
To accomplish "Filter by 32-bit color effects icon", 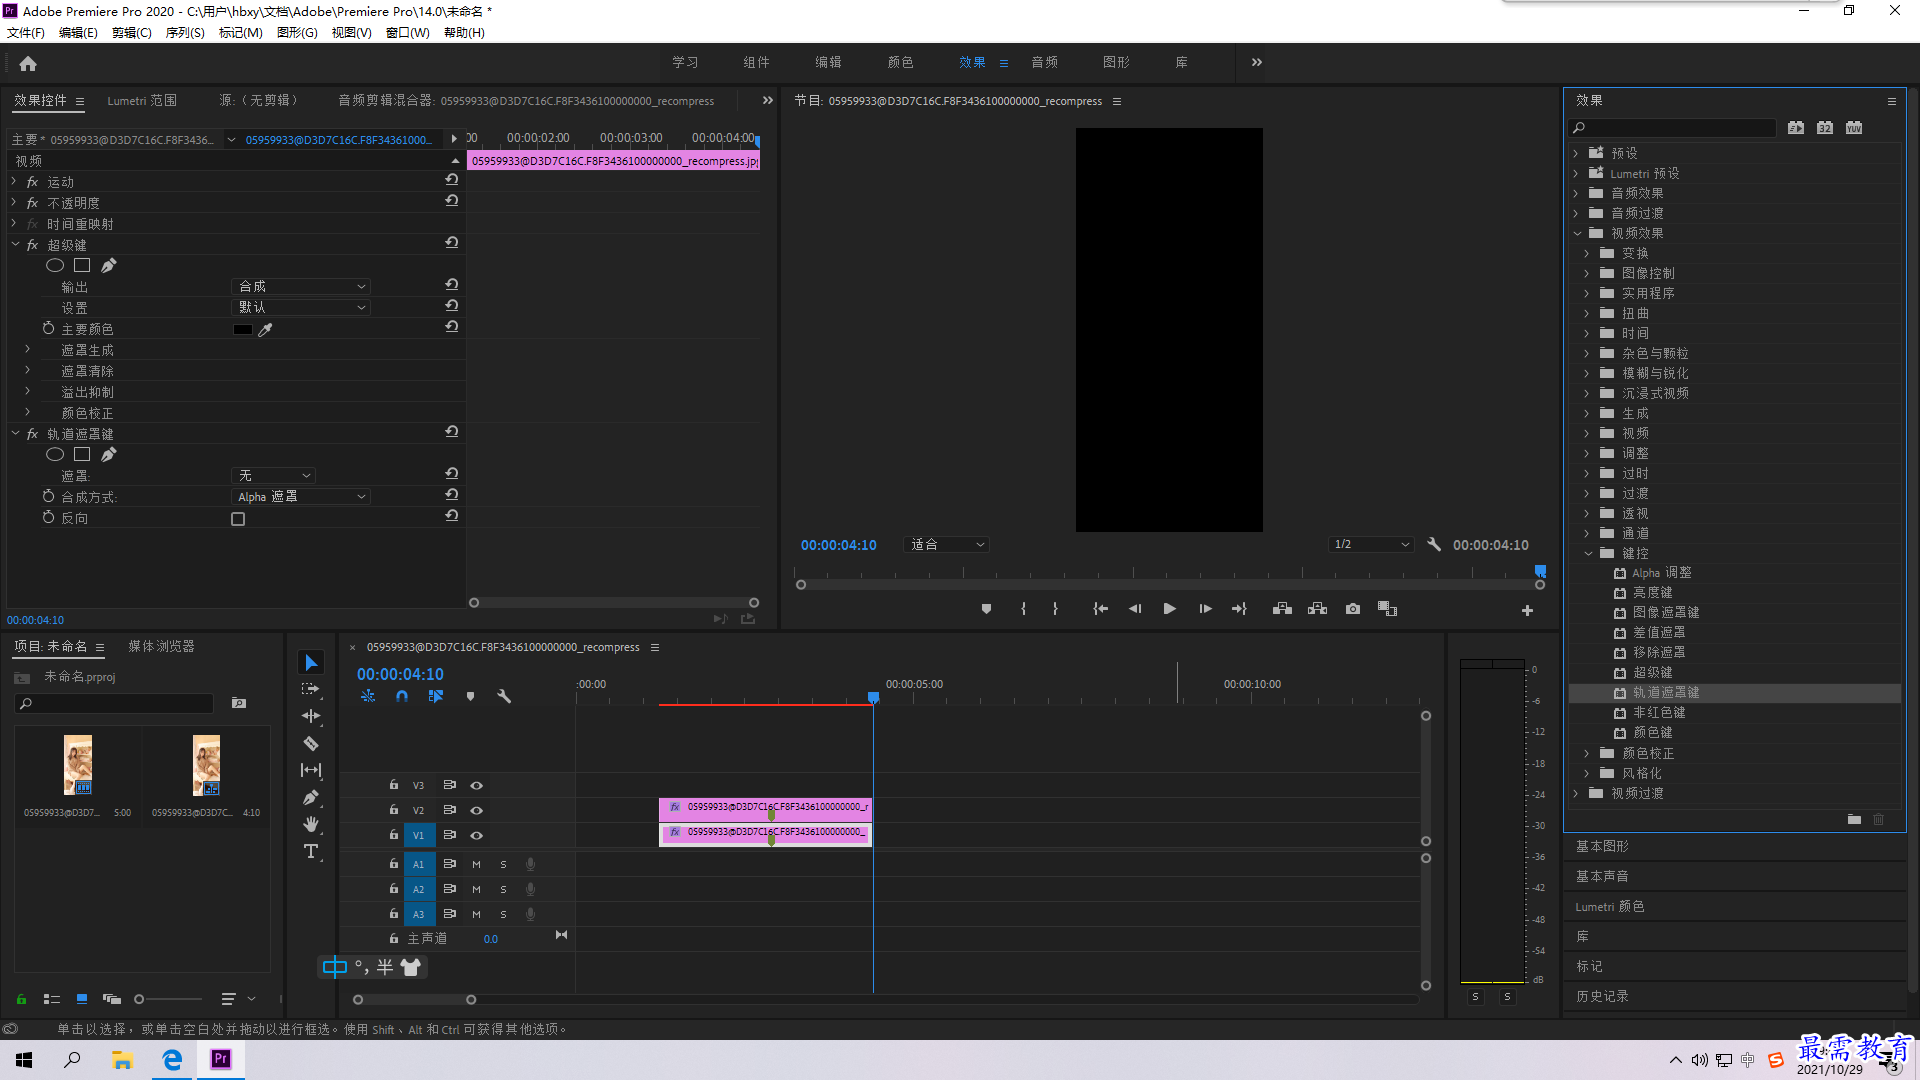I will pos(1825,128).
